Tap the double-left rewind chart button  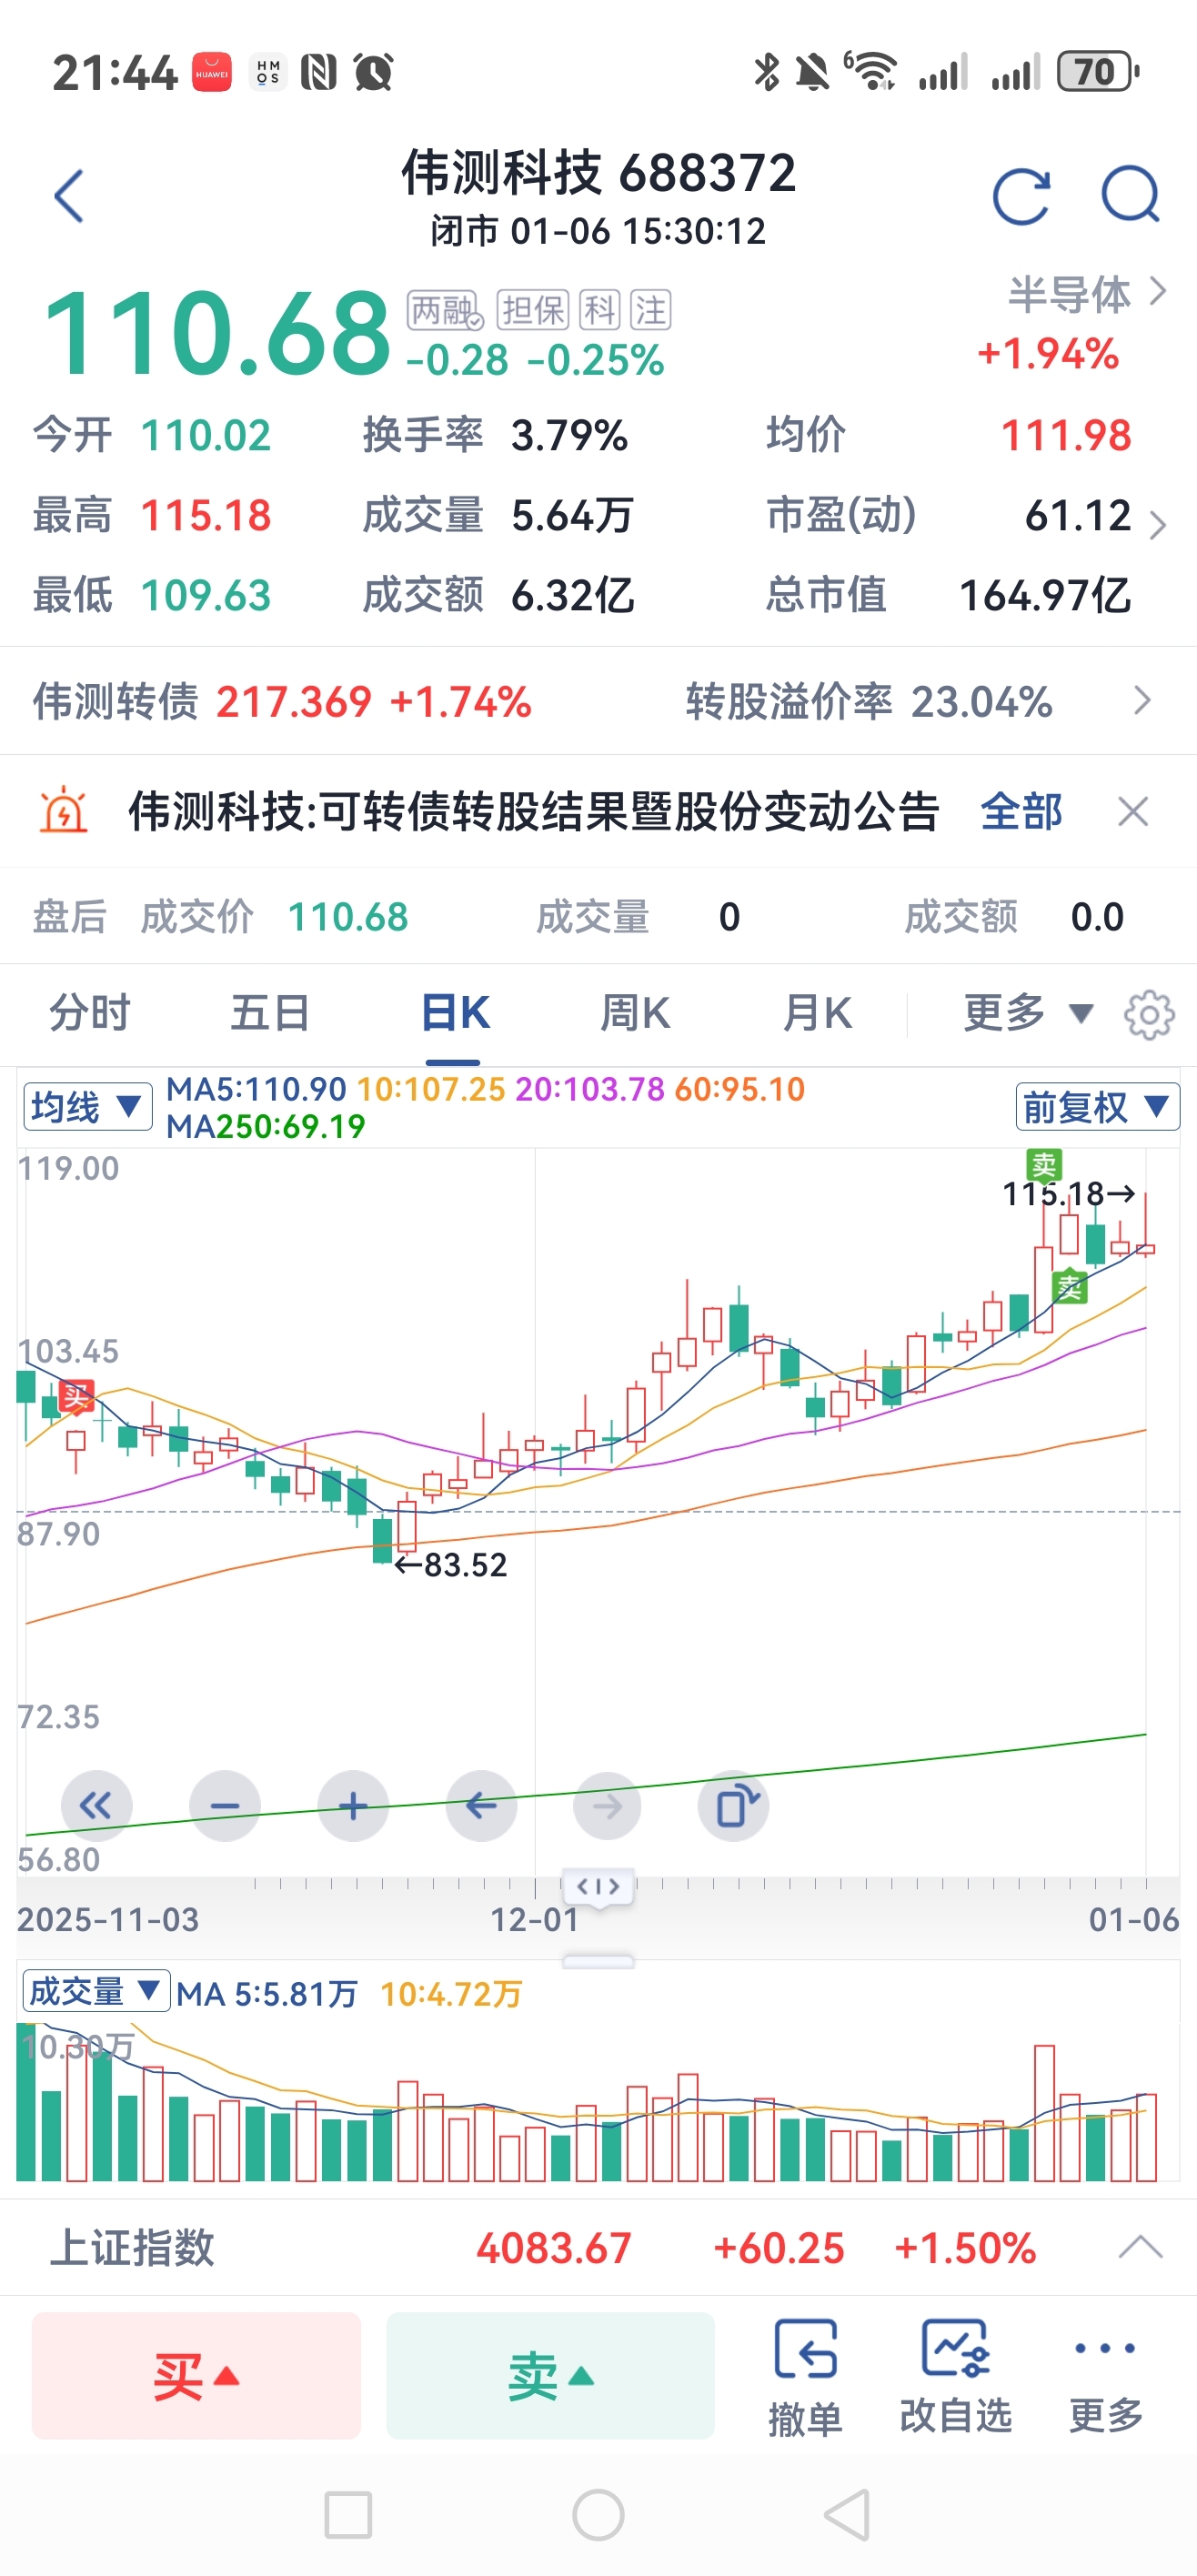pyautogui.click(x=96, y=1806)
